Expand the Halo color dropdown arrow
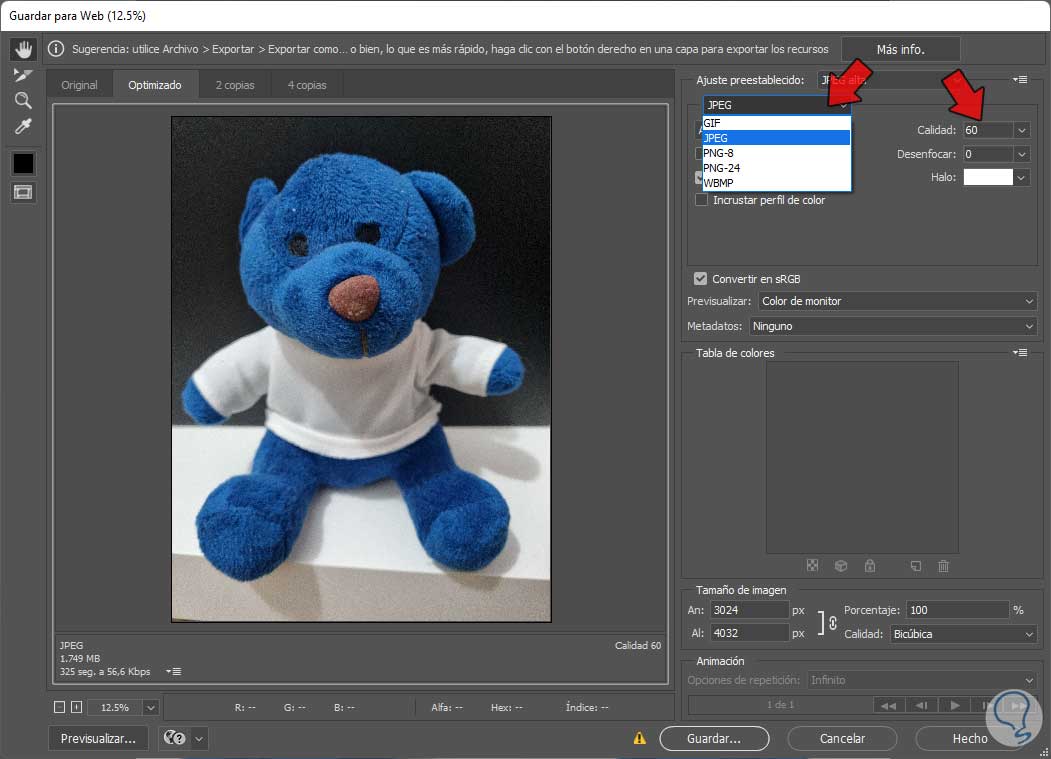Image resolution: width=1051 pixels, height=759 pixels. coord(1022,178)
